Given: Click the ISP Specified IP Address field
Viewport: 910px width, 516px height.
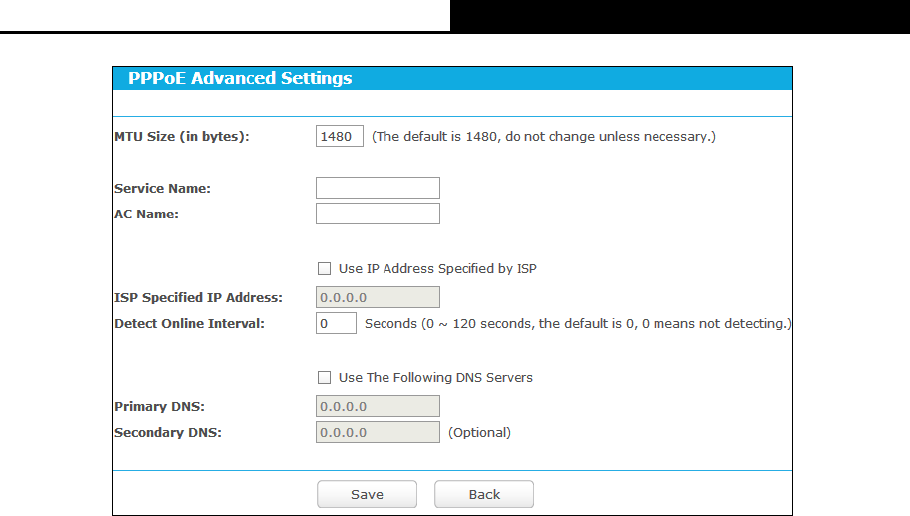Looking at the screenshot, I should (377, 297).
